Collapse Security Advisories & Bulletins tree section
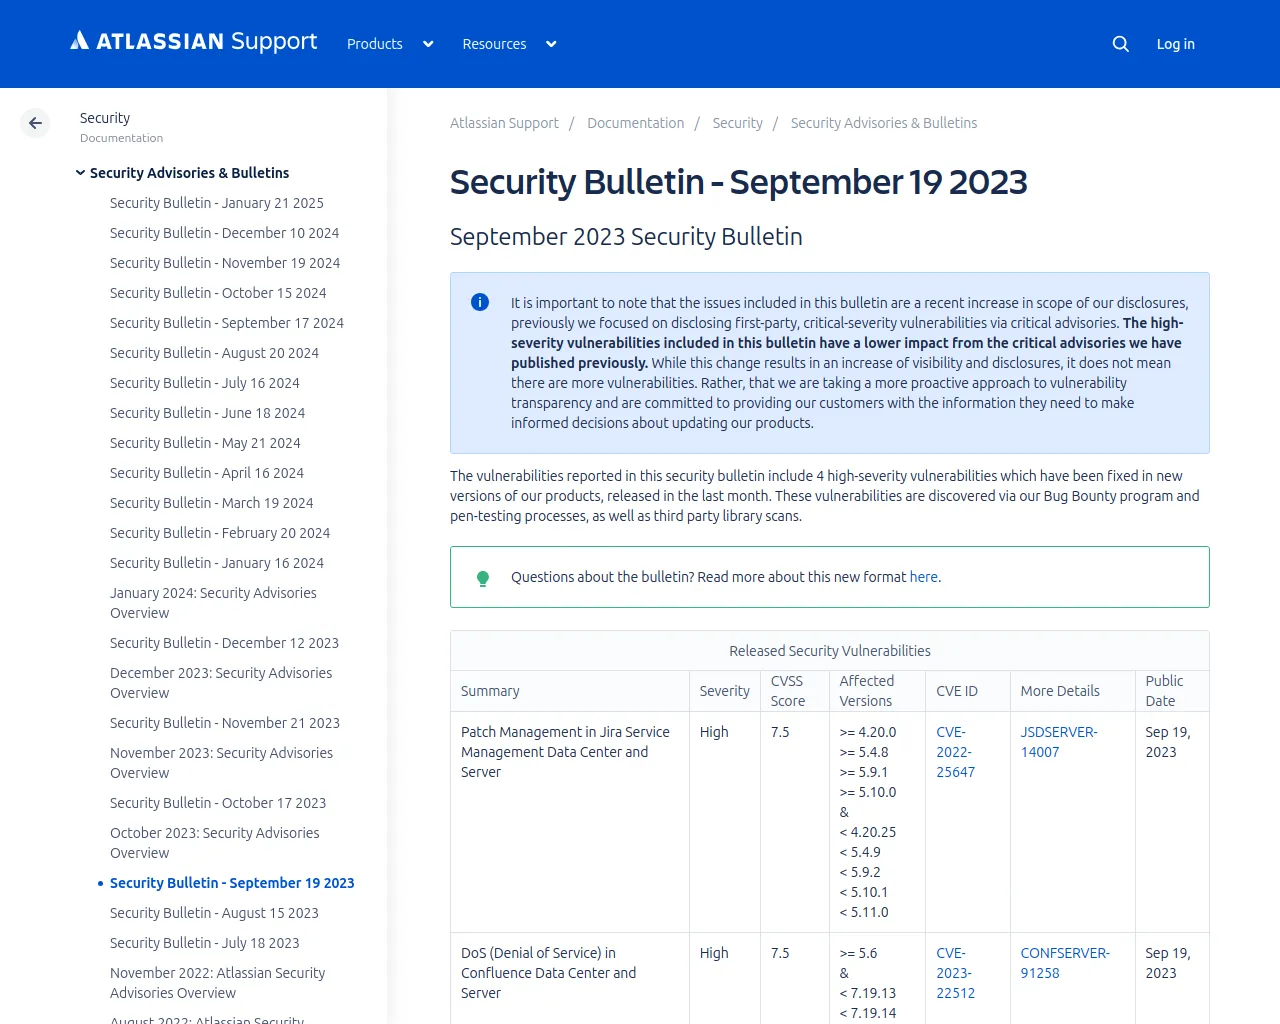The height and width of the screenshot is (1024, 1280). coord(81,173)
